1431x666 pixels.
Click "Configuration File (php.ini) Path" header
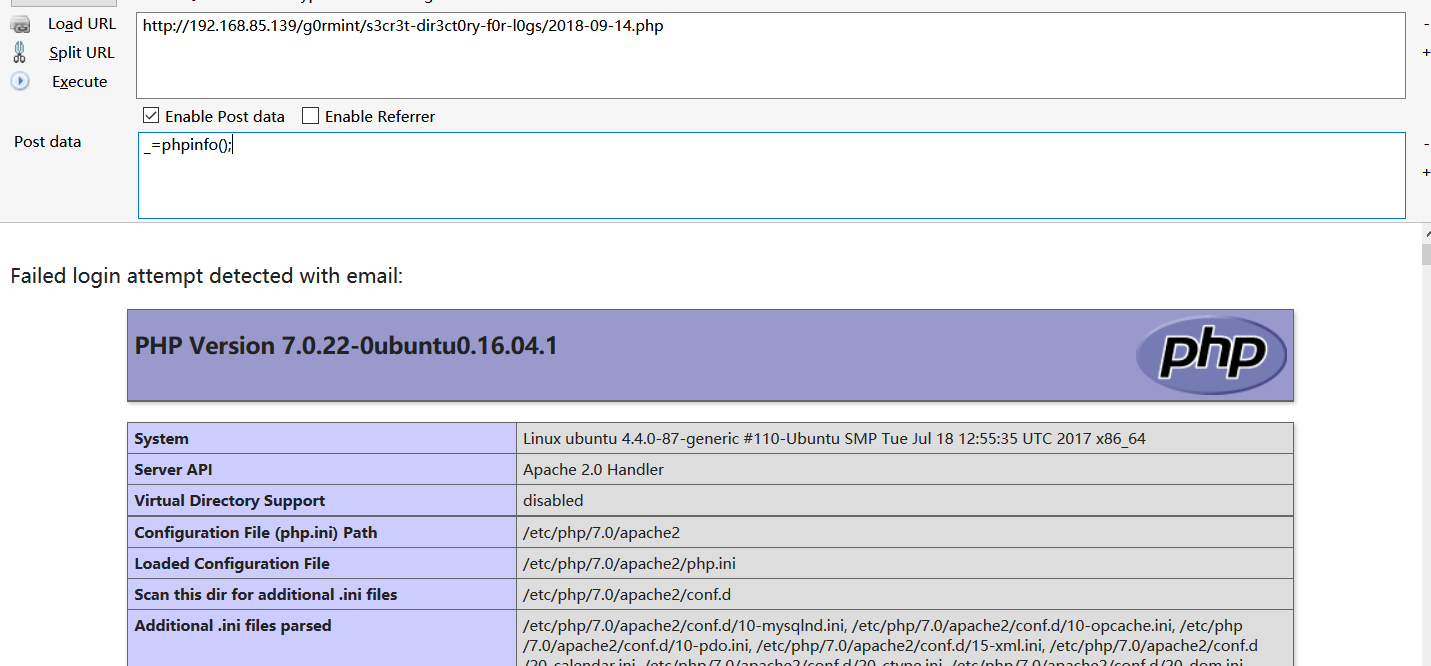[x=322, y=532]
